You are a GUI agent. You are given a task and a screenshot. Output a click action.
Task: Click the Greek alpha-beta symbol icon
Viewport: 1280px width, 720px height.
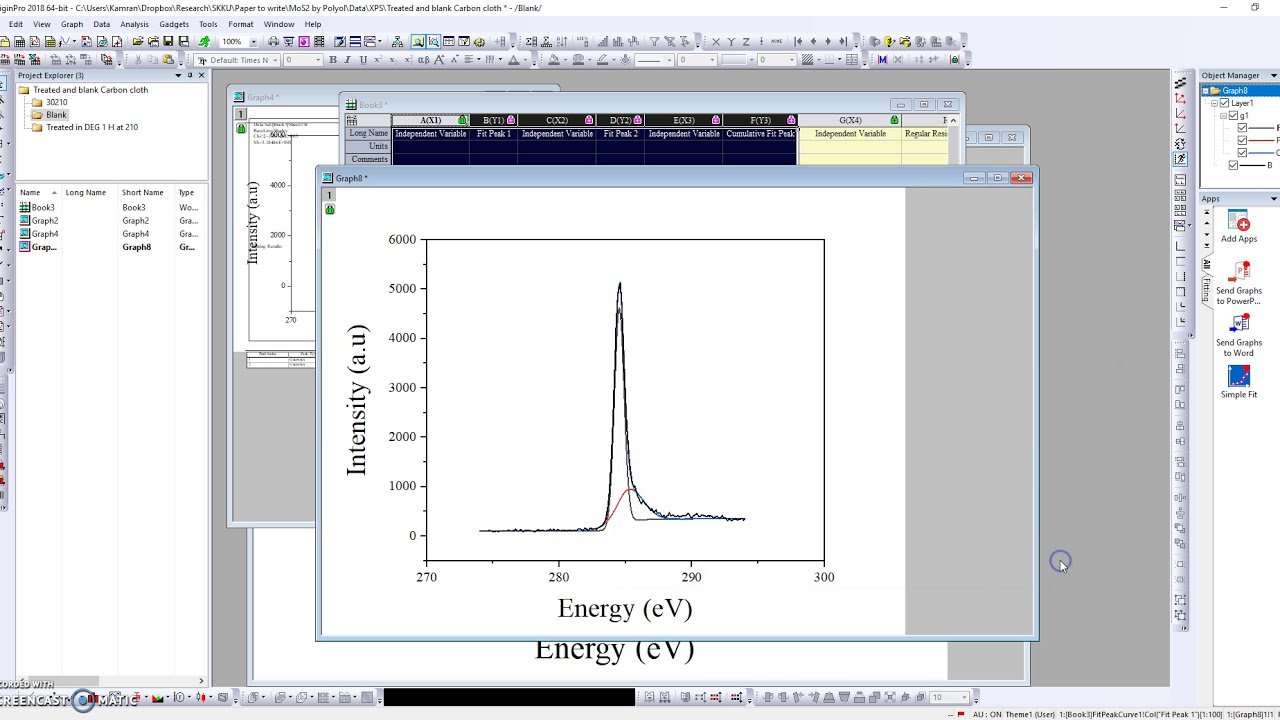(x=423, y=60)
